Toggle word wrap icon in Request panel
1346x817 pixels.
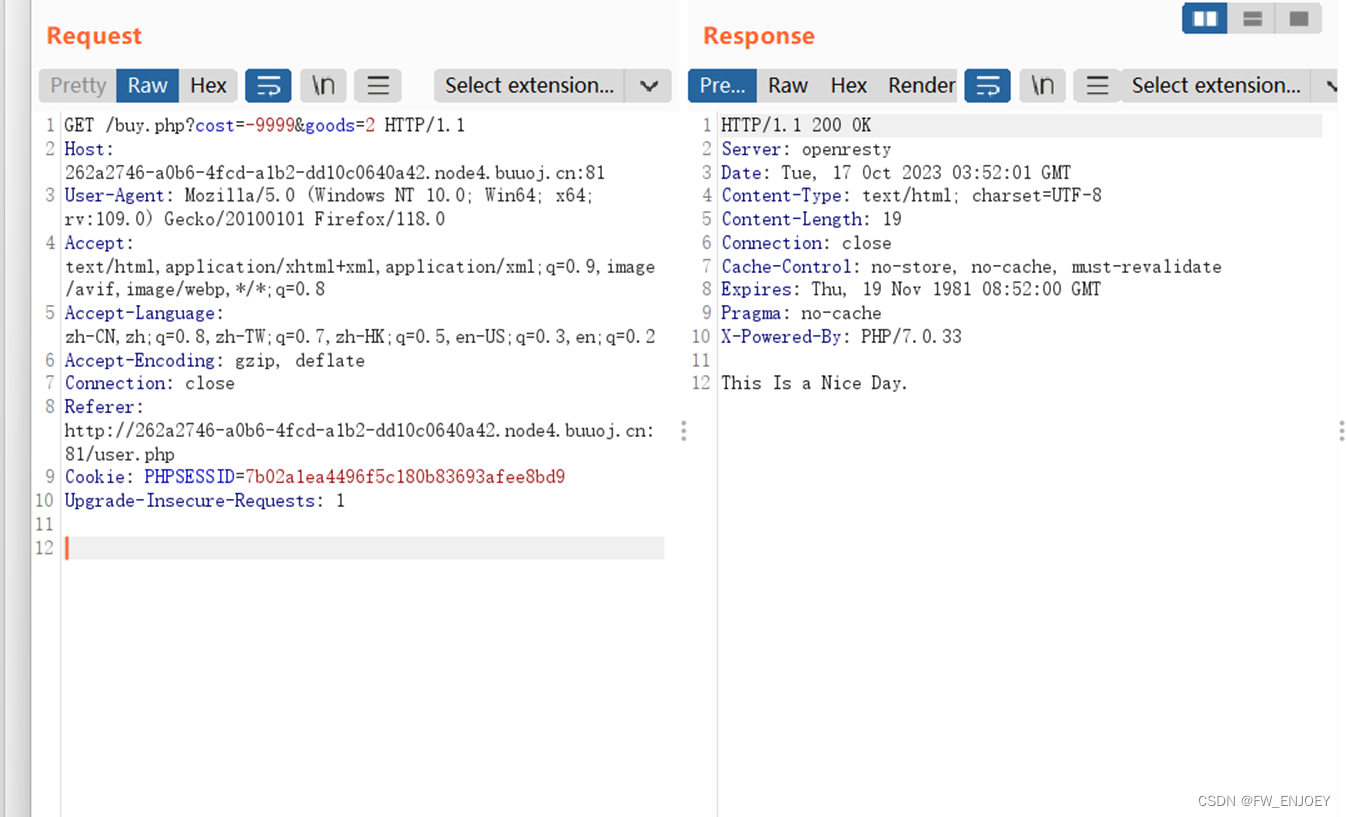coord(268,85)
